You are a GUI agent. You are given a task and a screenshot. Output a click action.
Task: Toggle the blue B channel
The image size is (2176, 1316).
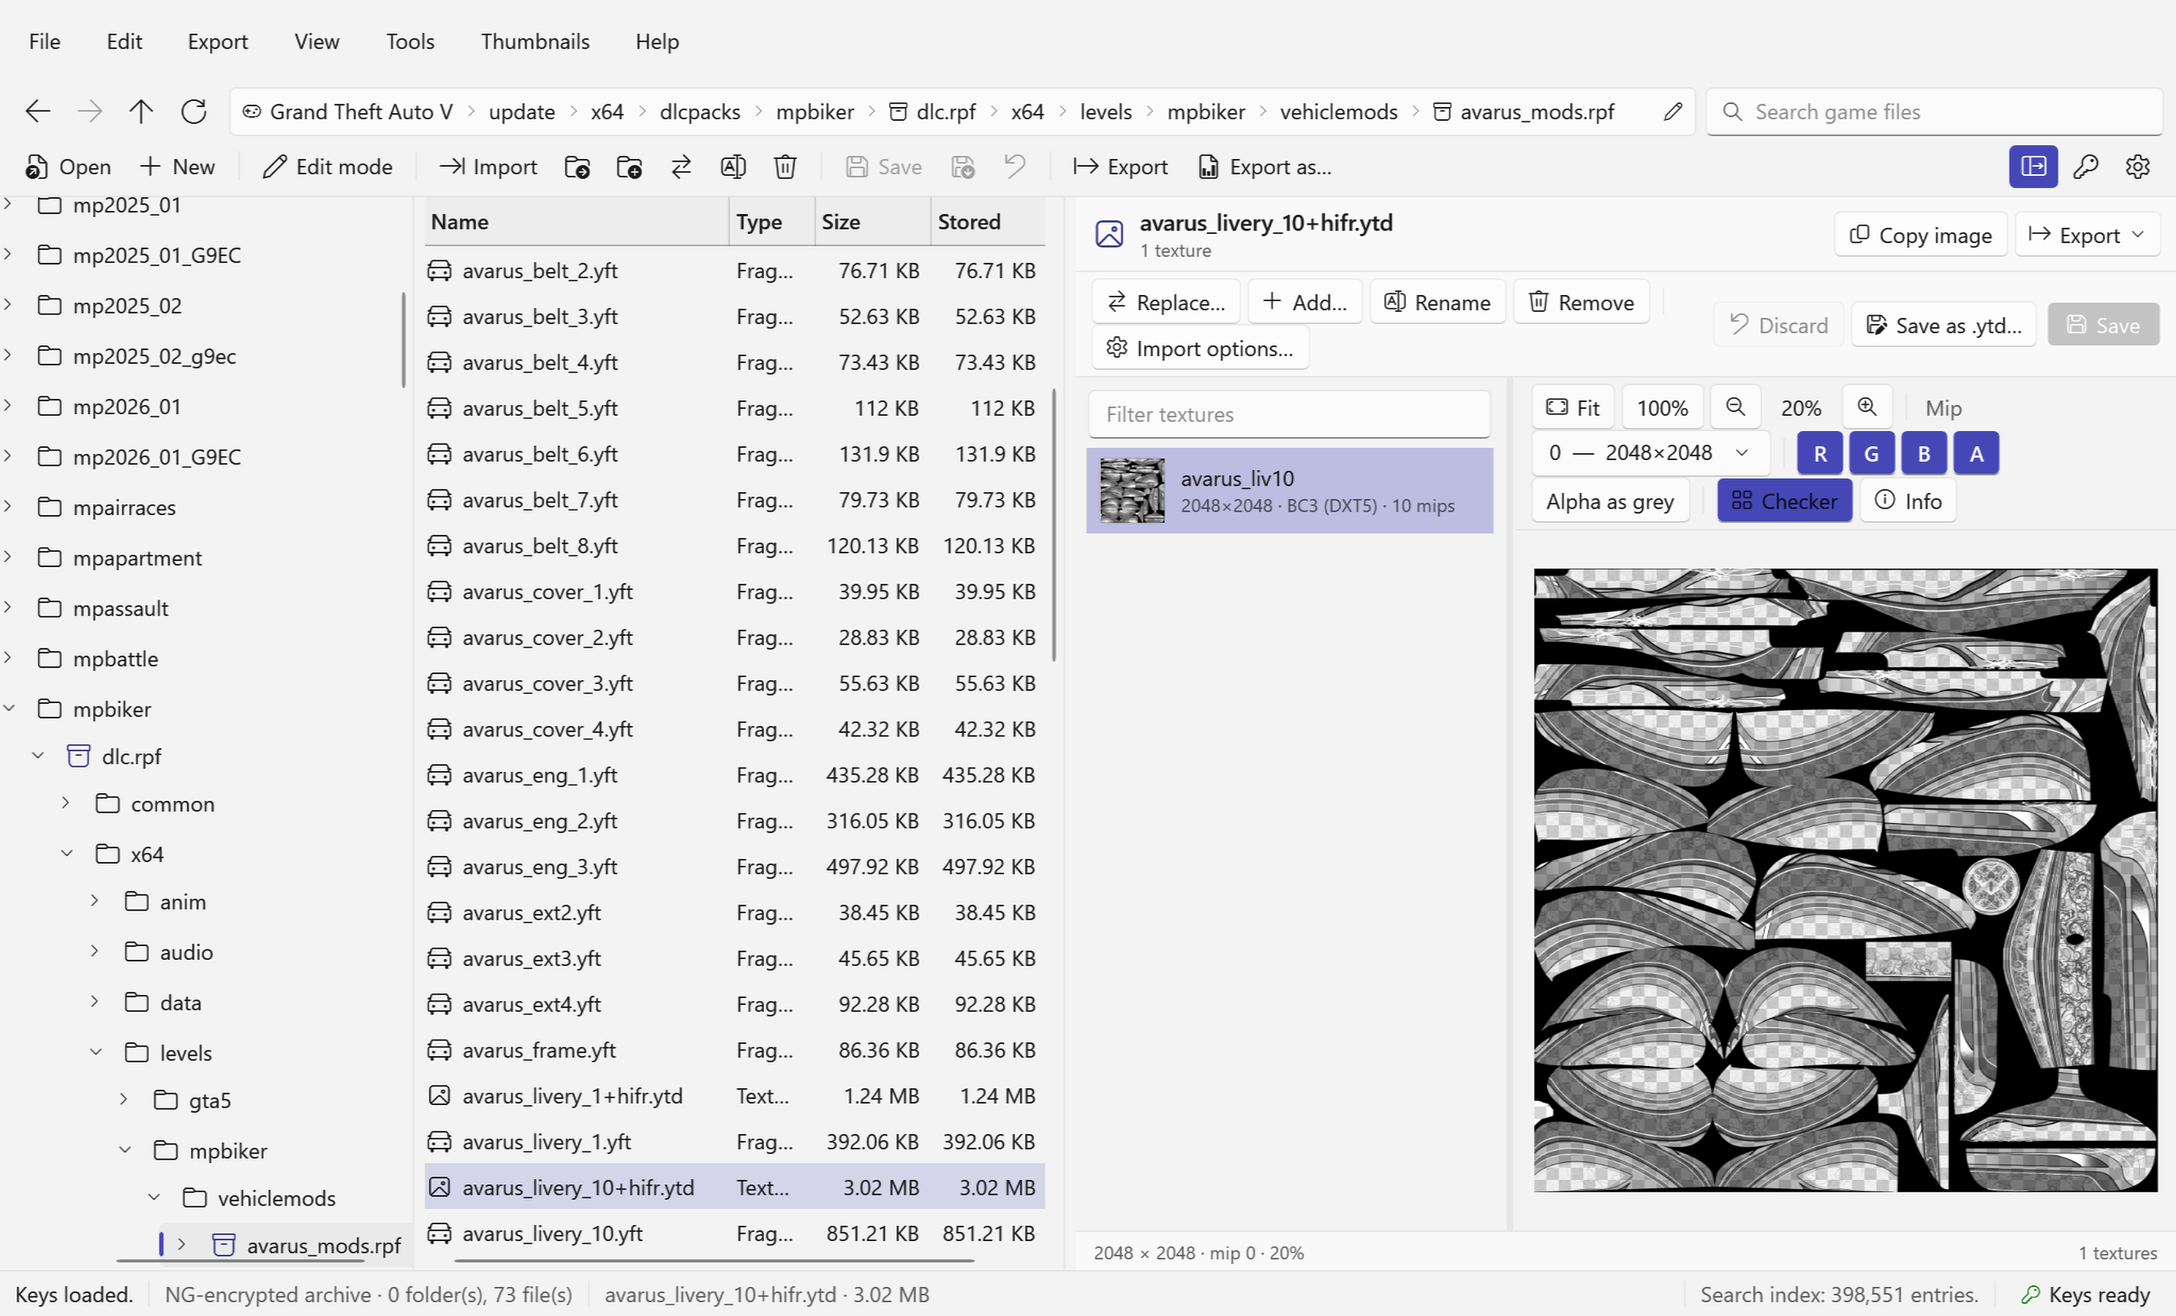1924,453
